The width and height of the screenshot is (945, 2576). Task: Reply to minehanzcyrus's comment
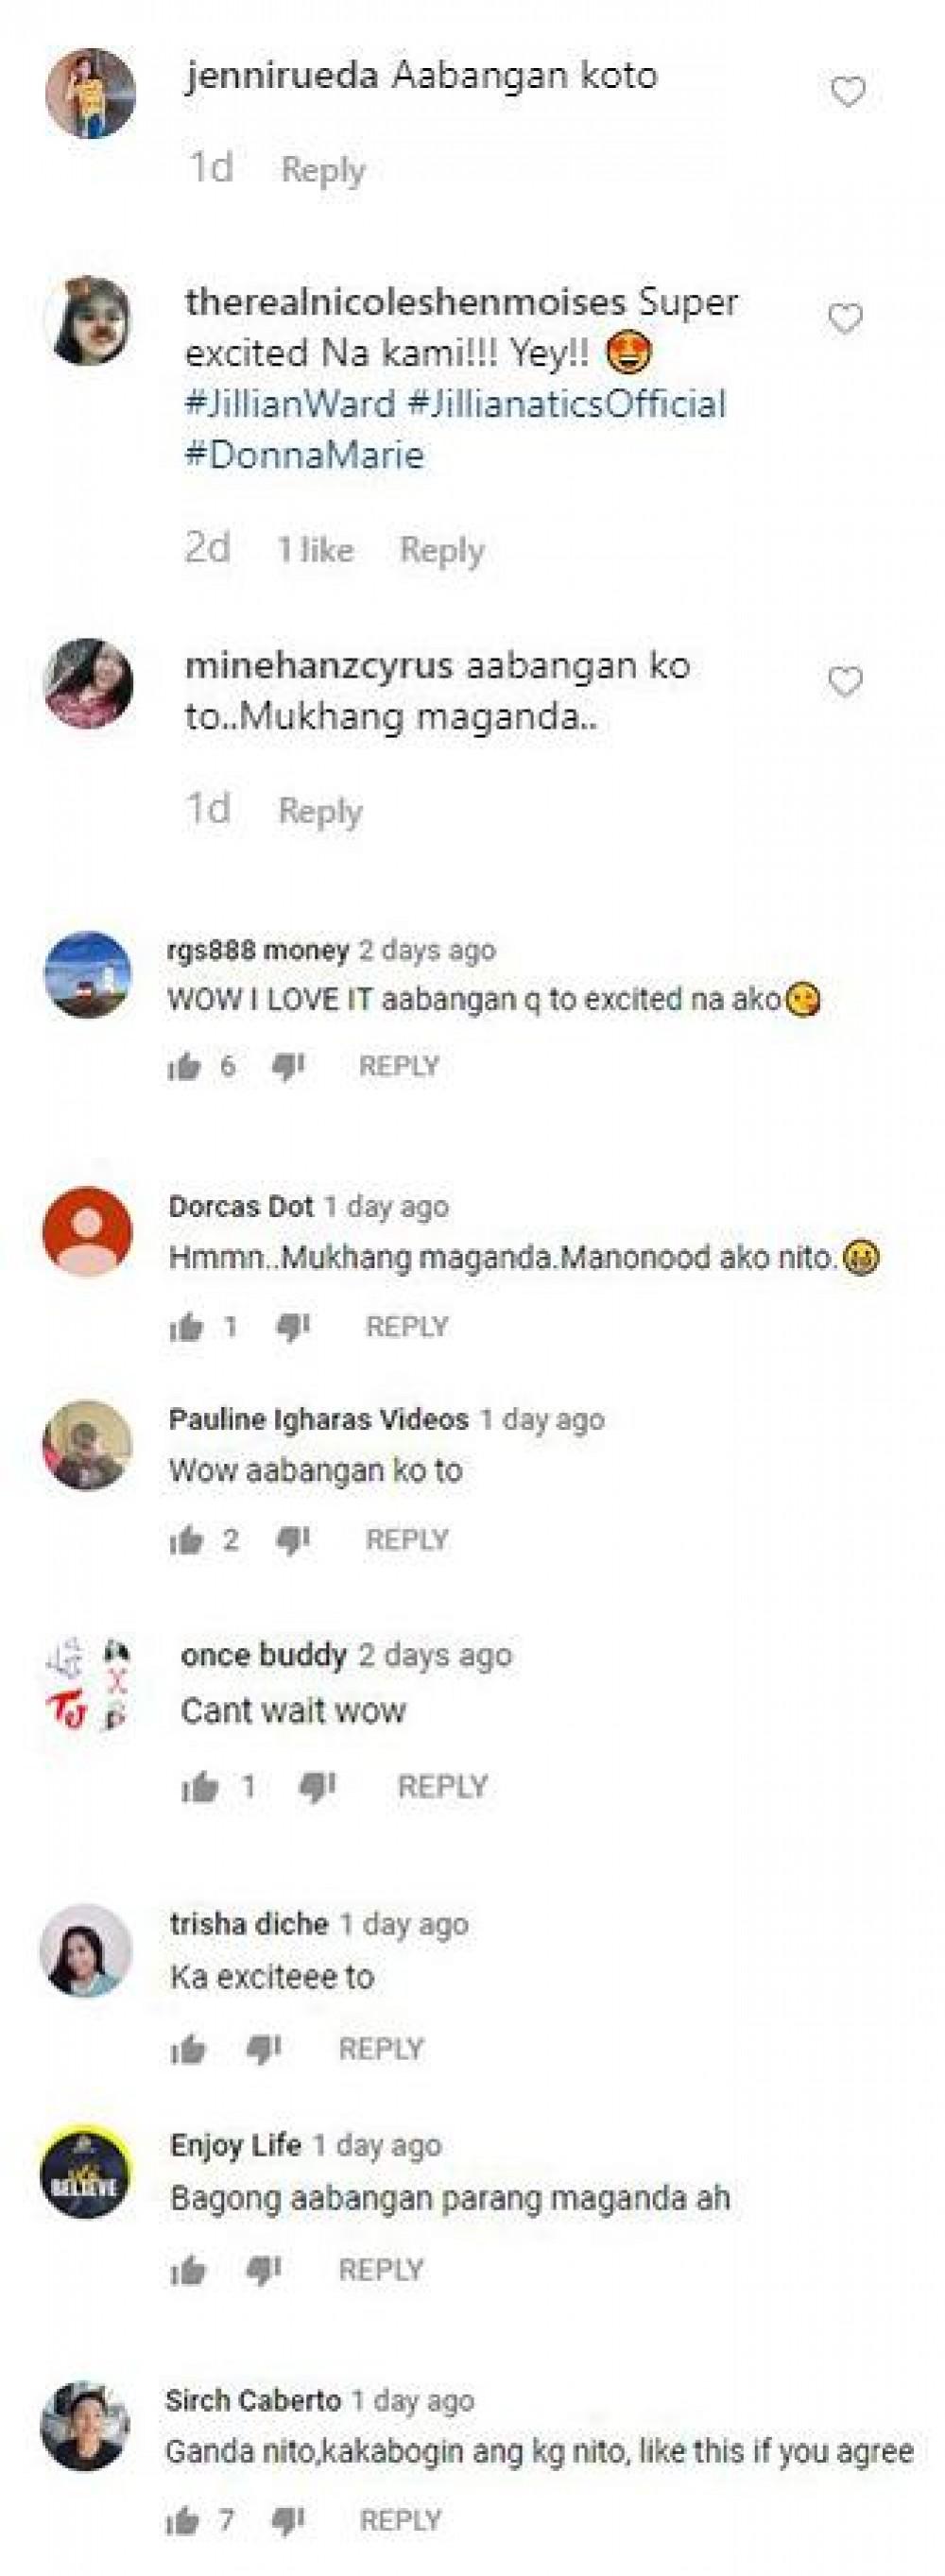pos(320,811)
